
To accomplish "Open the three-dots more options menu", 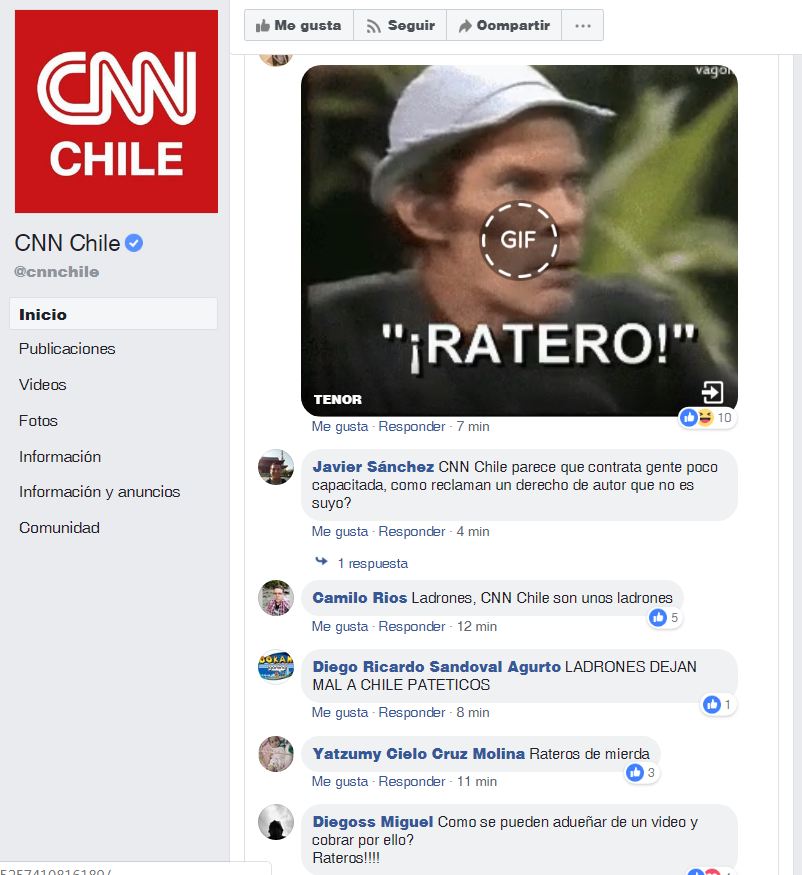I will click(x=583, y=26).
